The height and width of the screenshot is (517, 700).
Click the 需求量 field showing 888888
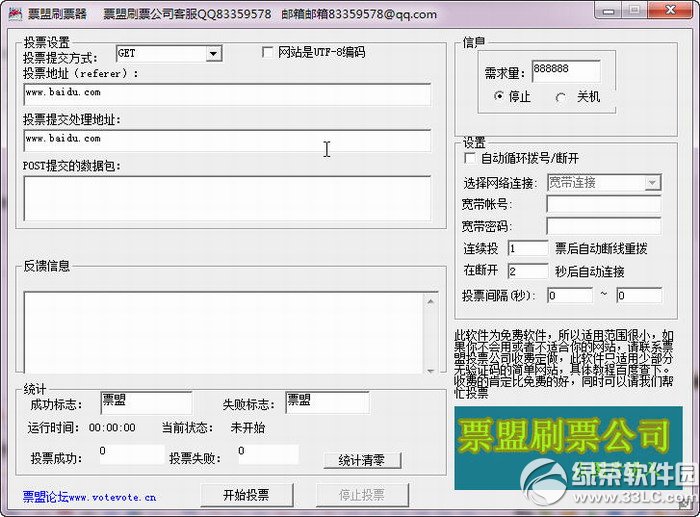click(565, 72)
